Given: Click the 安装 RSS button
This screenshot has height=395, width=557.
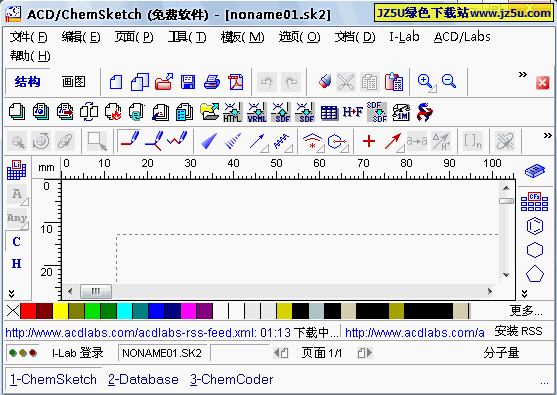Looking at the screenshot, I should [x=518, y=331].
